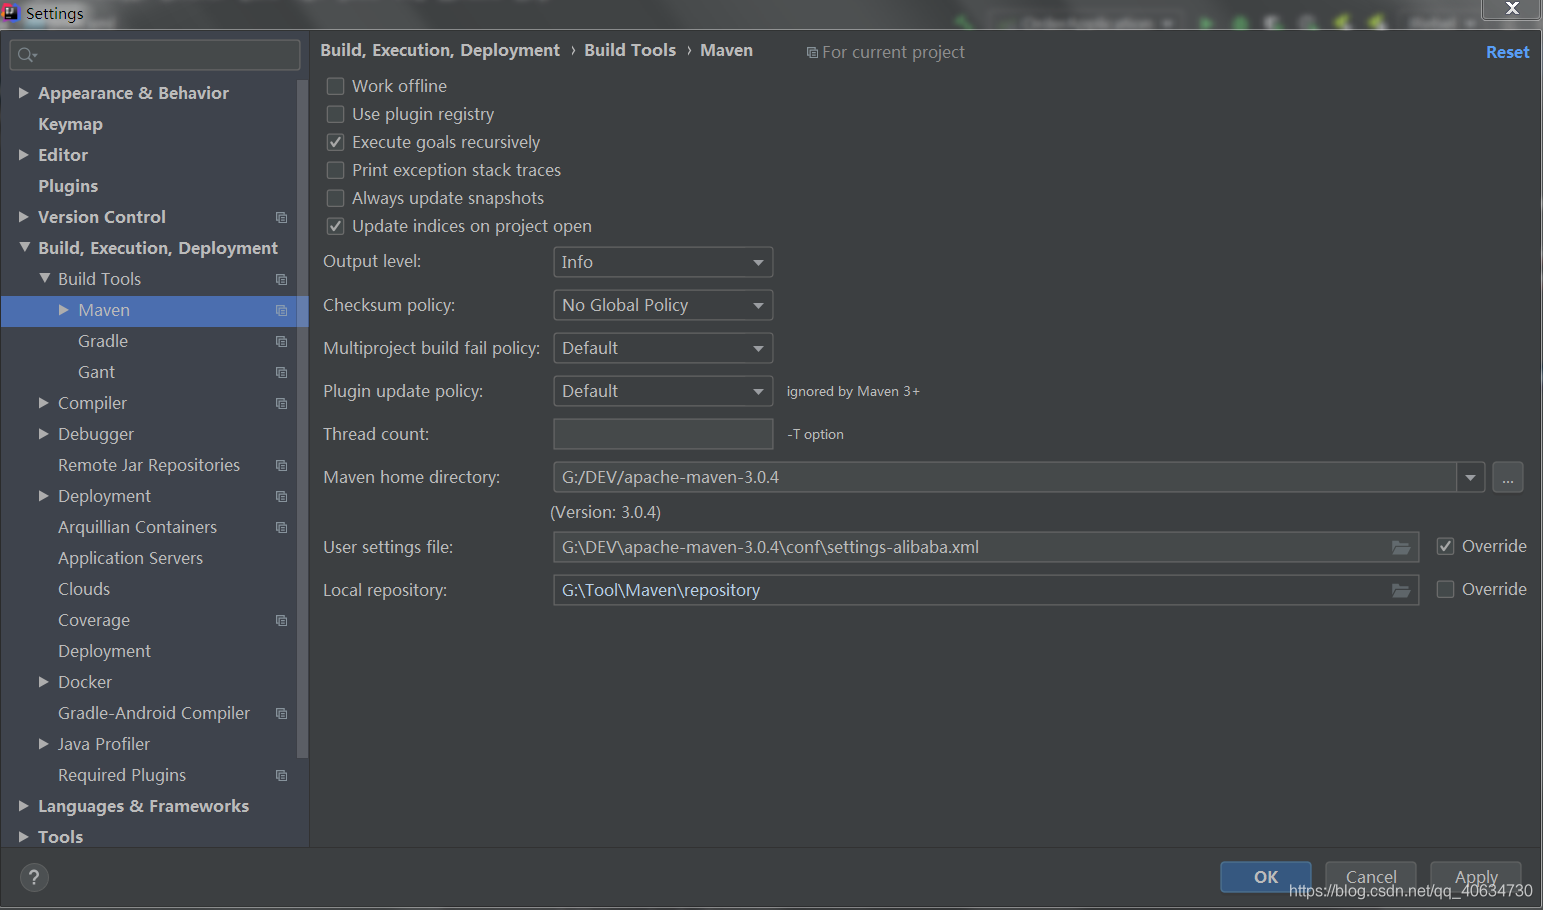Expand the Maven subtree arrow
Viewport: 1543px width, 910px height.
click(x=64, y=310)
